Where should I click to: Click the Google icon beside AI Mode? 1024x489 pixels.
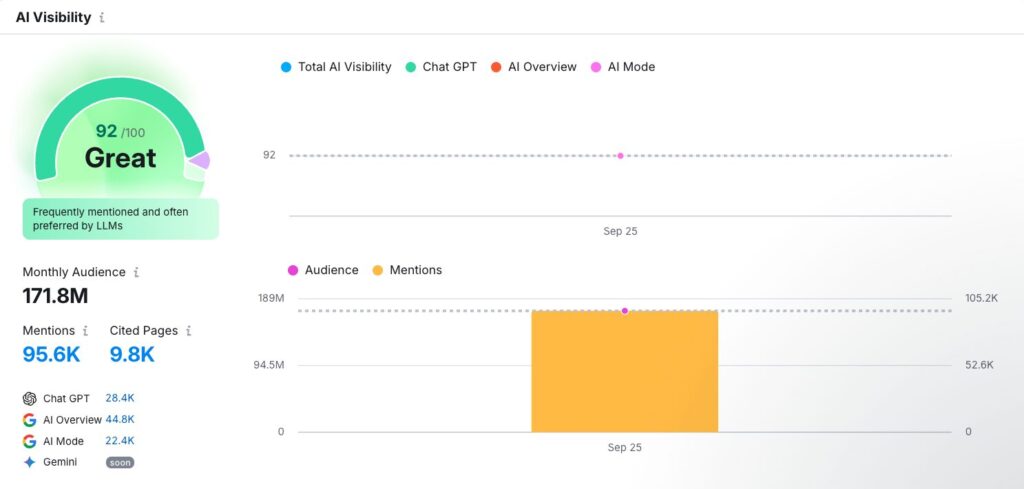(x=29, y=441)
